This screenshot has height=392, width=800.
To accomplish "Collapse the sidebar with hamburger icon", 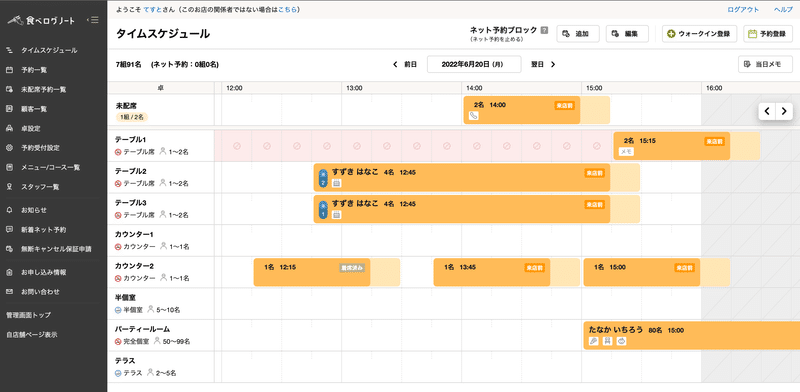I will coord(93,20).
